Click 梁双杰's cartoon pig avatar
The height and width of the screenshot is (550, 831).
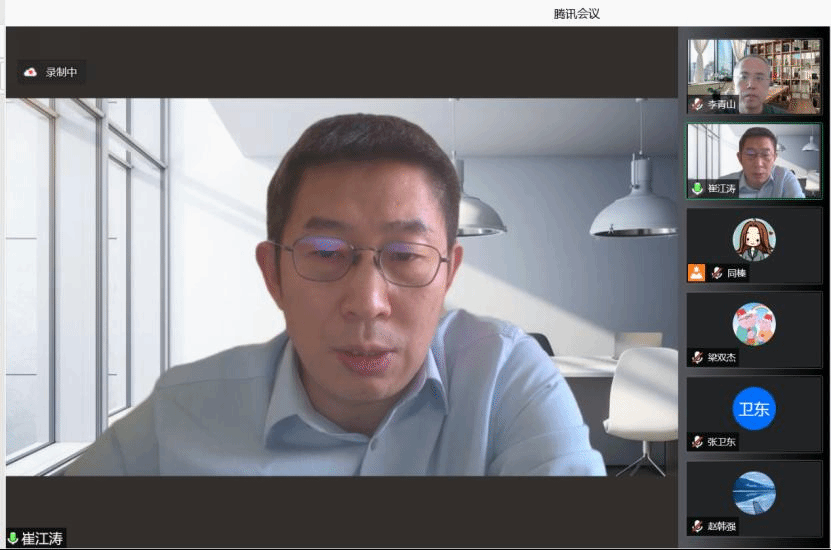tap(754, 323)
